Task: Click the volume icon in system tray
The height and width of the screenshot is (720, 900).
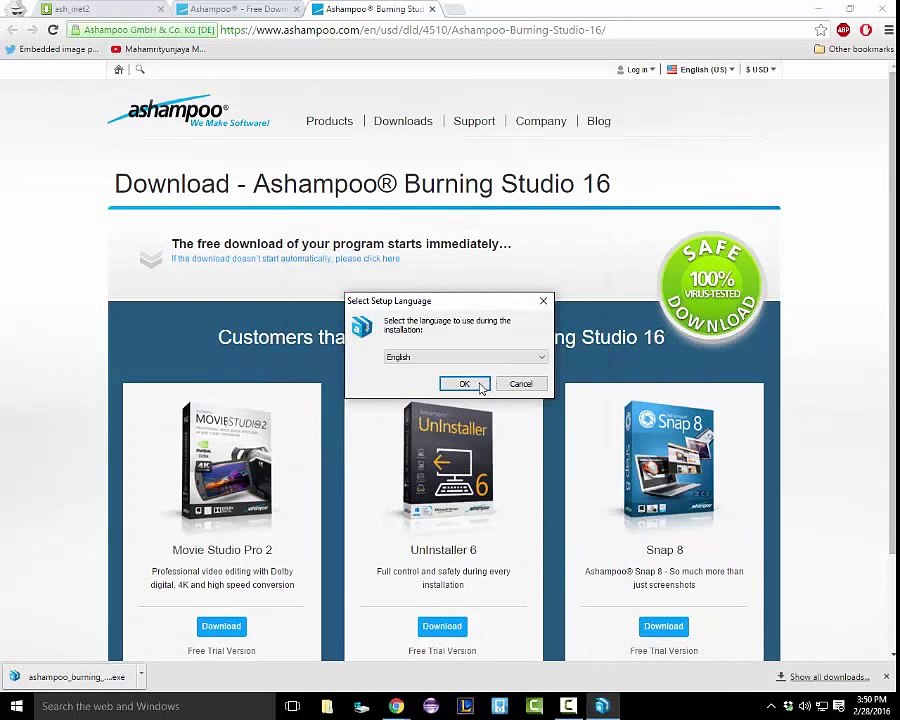Action: tap(805, 706)
